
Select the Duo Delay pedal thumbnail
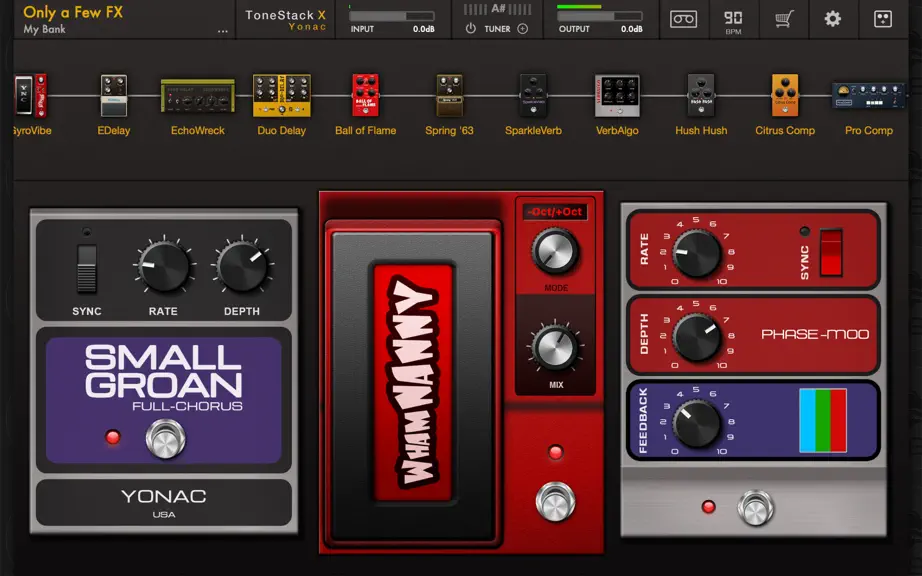pos(281,95)
